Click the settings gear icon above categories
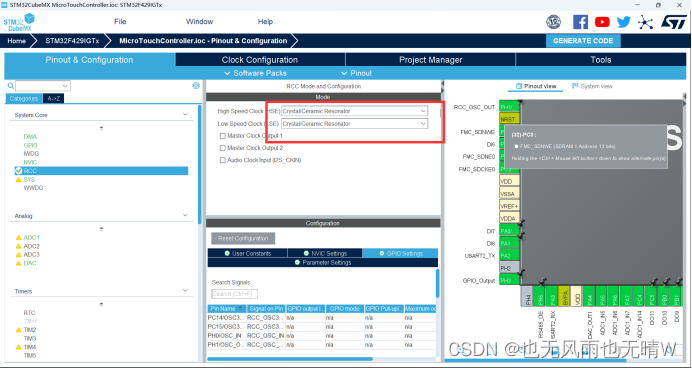Viewport: 692px width, 368px height. point(196,86)
